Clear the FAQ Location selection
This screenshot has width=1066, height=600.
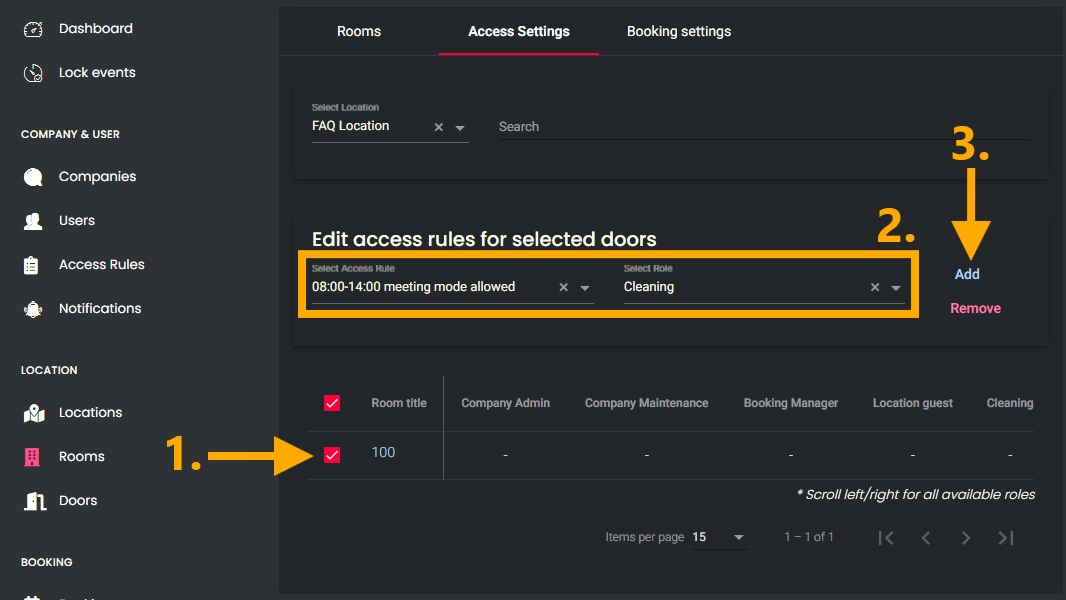[x=439, y=128]
